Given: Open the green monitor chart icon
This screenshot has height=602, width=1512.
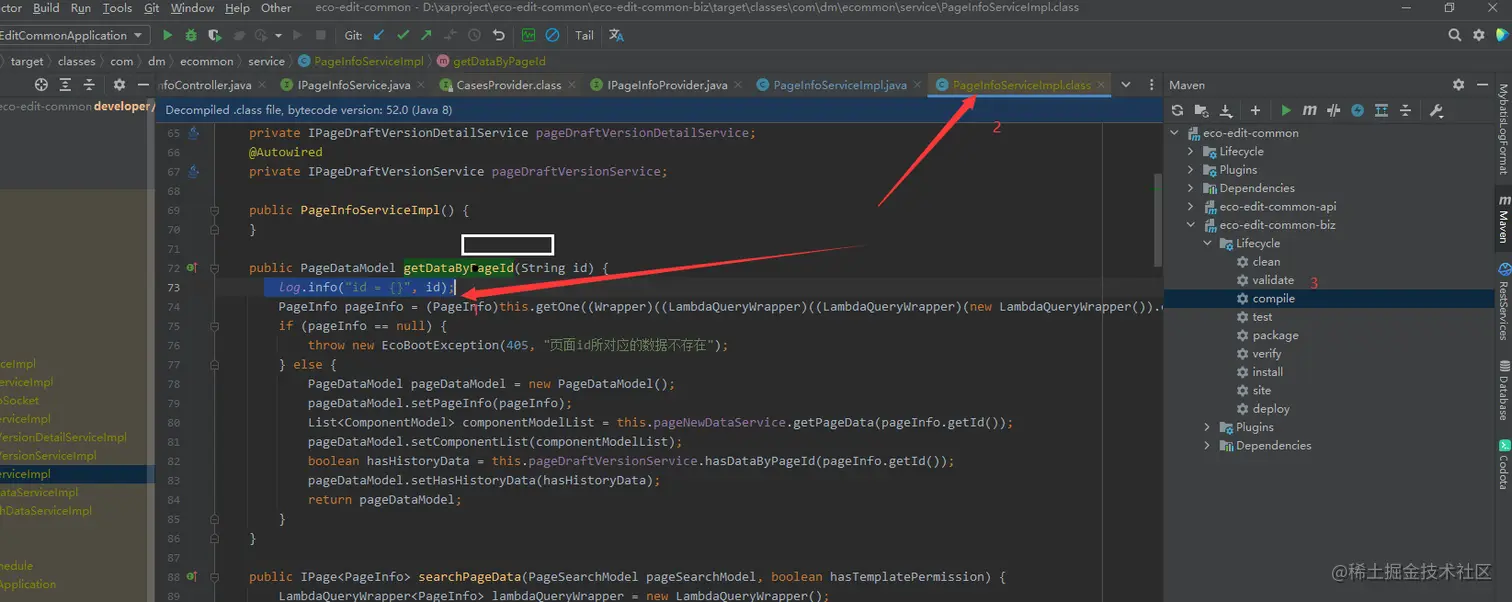Looking at the screenshot, I should (x=529, y=35).
